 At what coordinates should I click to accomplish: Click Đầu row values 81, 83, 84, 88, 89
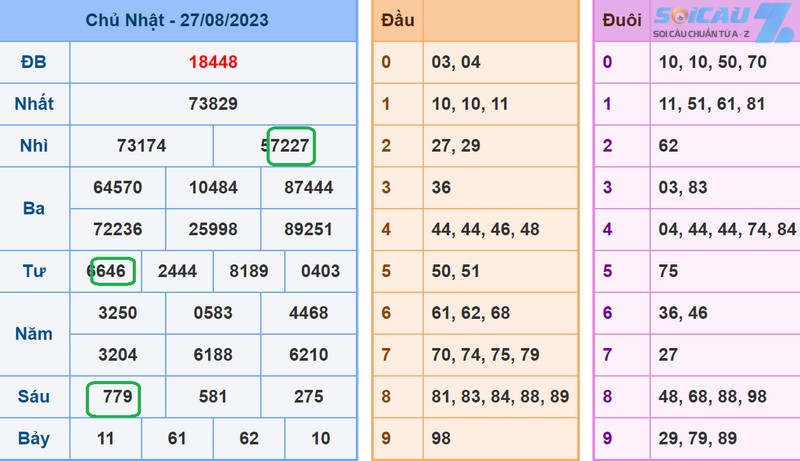point(500,397)
